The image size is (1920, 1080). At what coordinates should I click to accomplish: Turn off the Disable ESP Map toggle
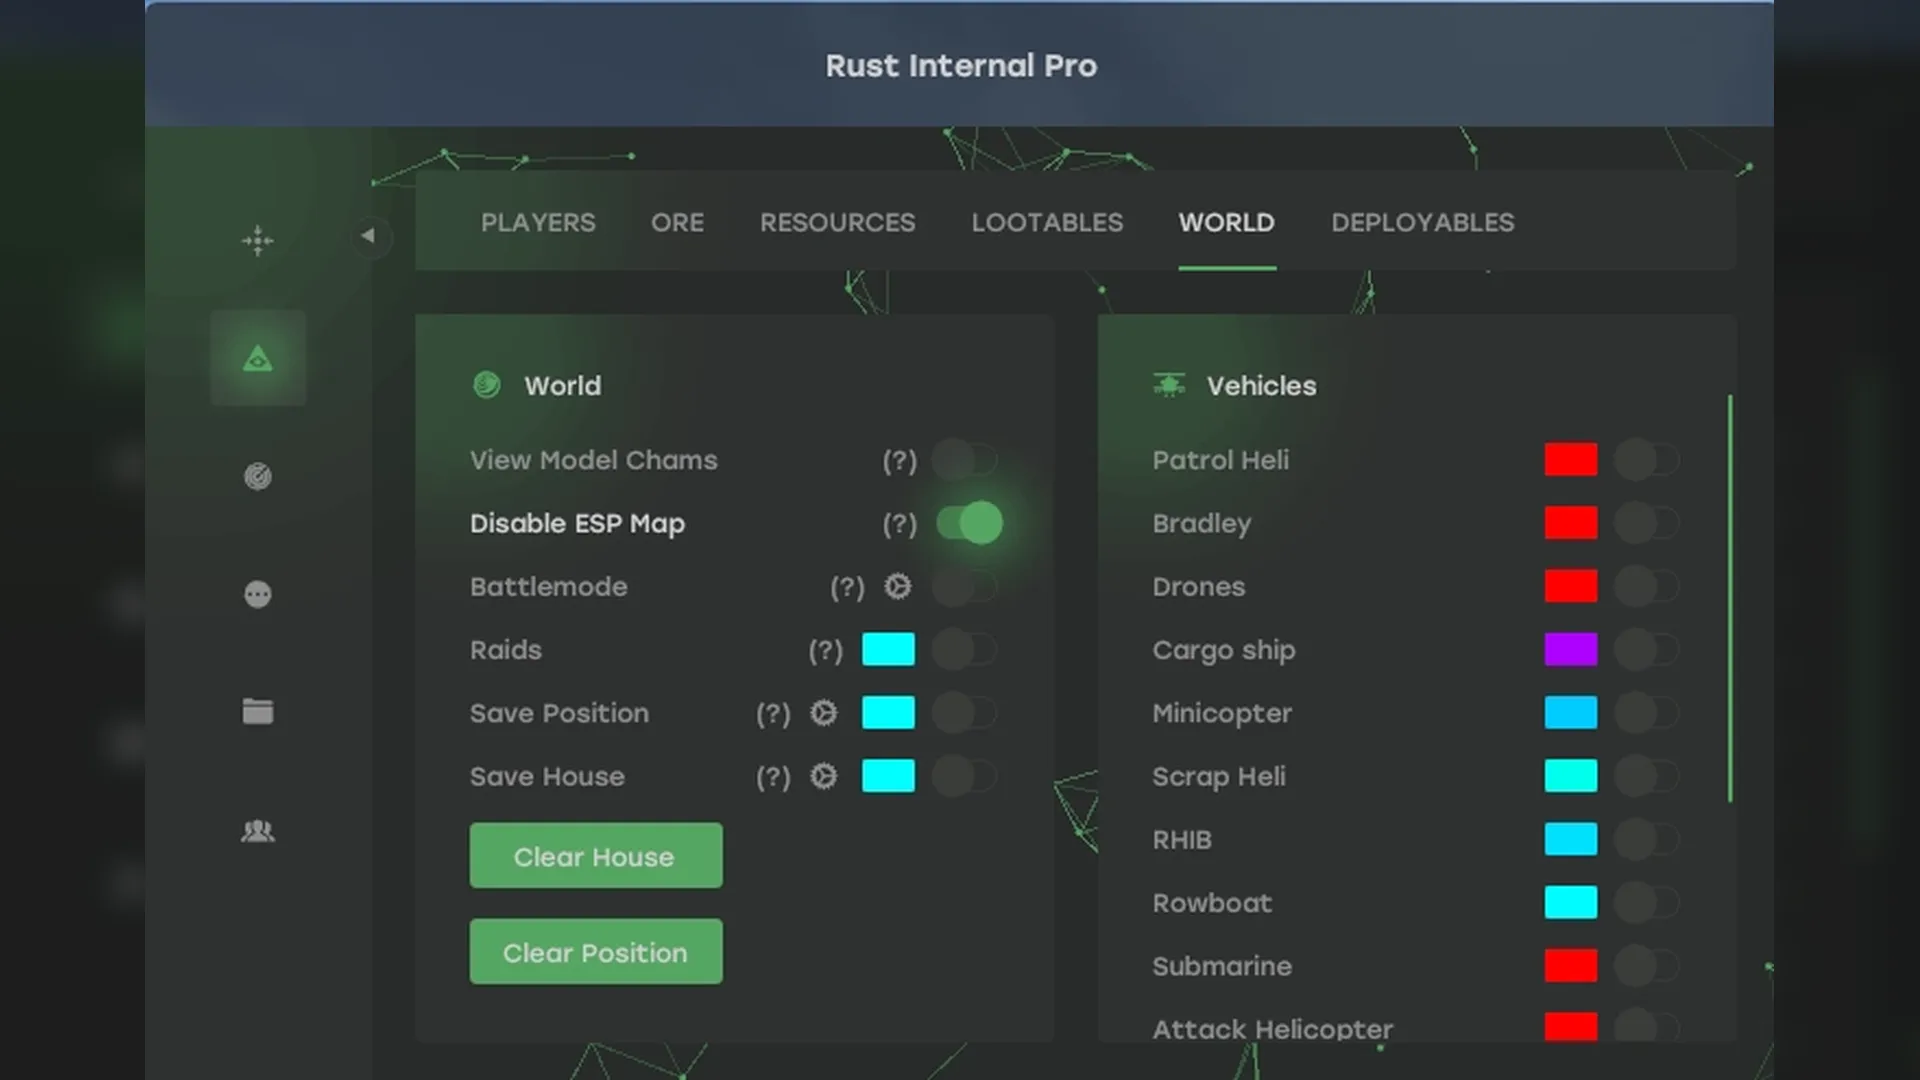[x=968, y=523]
